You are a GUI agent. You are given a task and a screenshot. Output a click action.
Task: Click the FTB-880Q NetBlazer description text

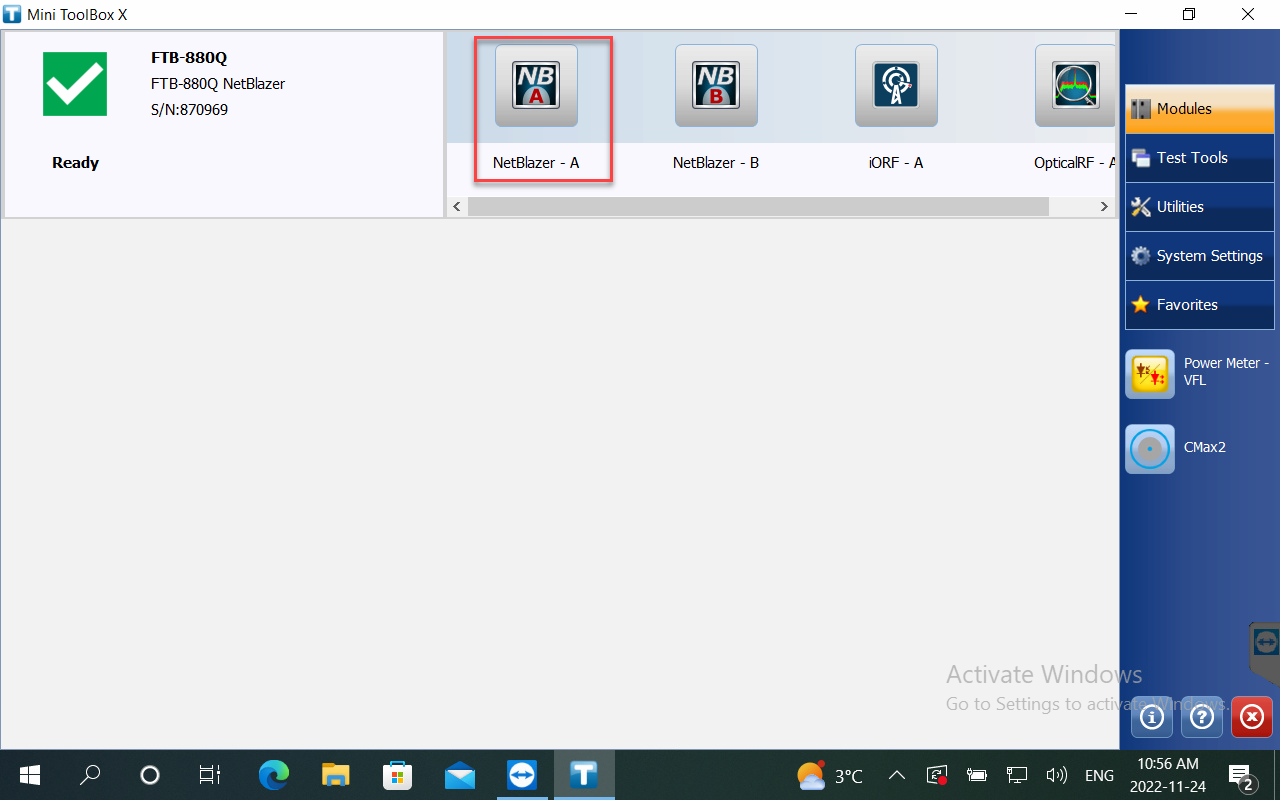[218, 84]
